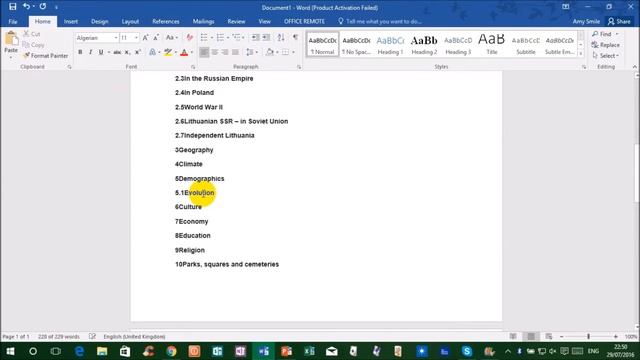Image resolution: width=640 pixels, height=360 pixels.
Task: Click the Share button
Action: click(619, 21)
